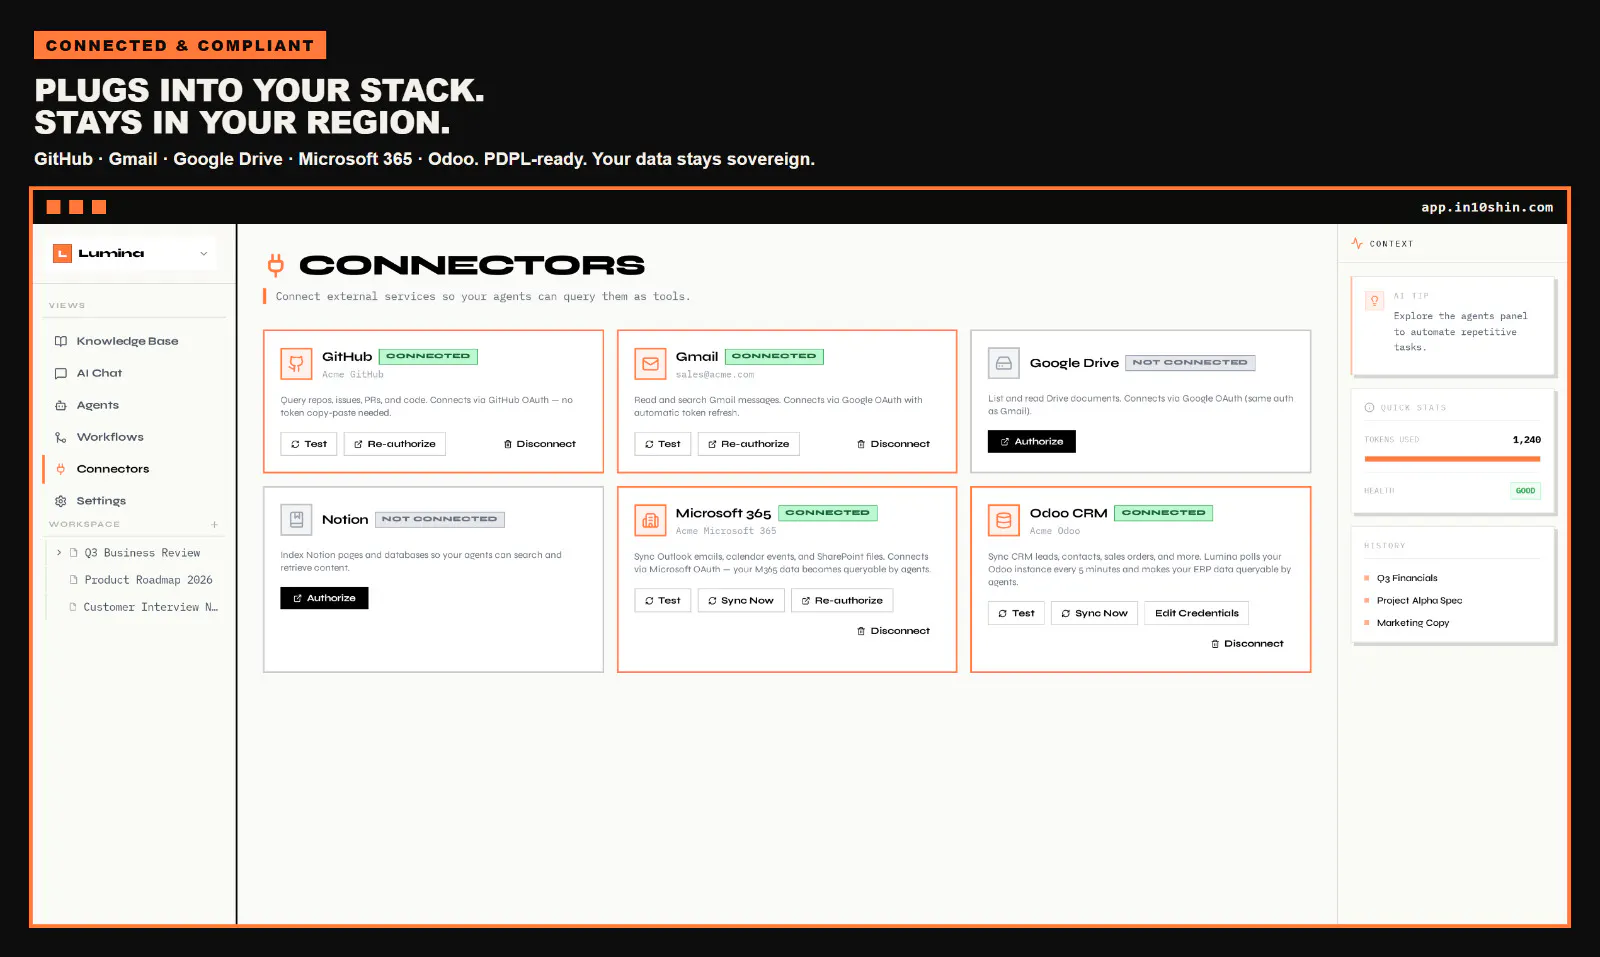This screenshot has width=1600, height=957.
Task: Click the Notion connector icon
Action: click(296, 520)
